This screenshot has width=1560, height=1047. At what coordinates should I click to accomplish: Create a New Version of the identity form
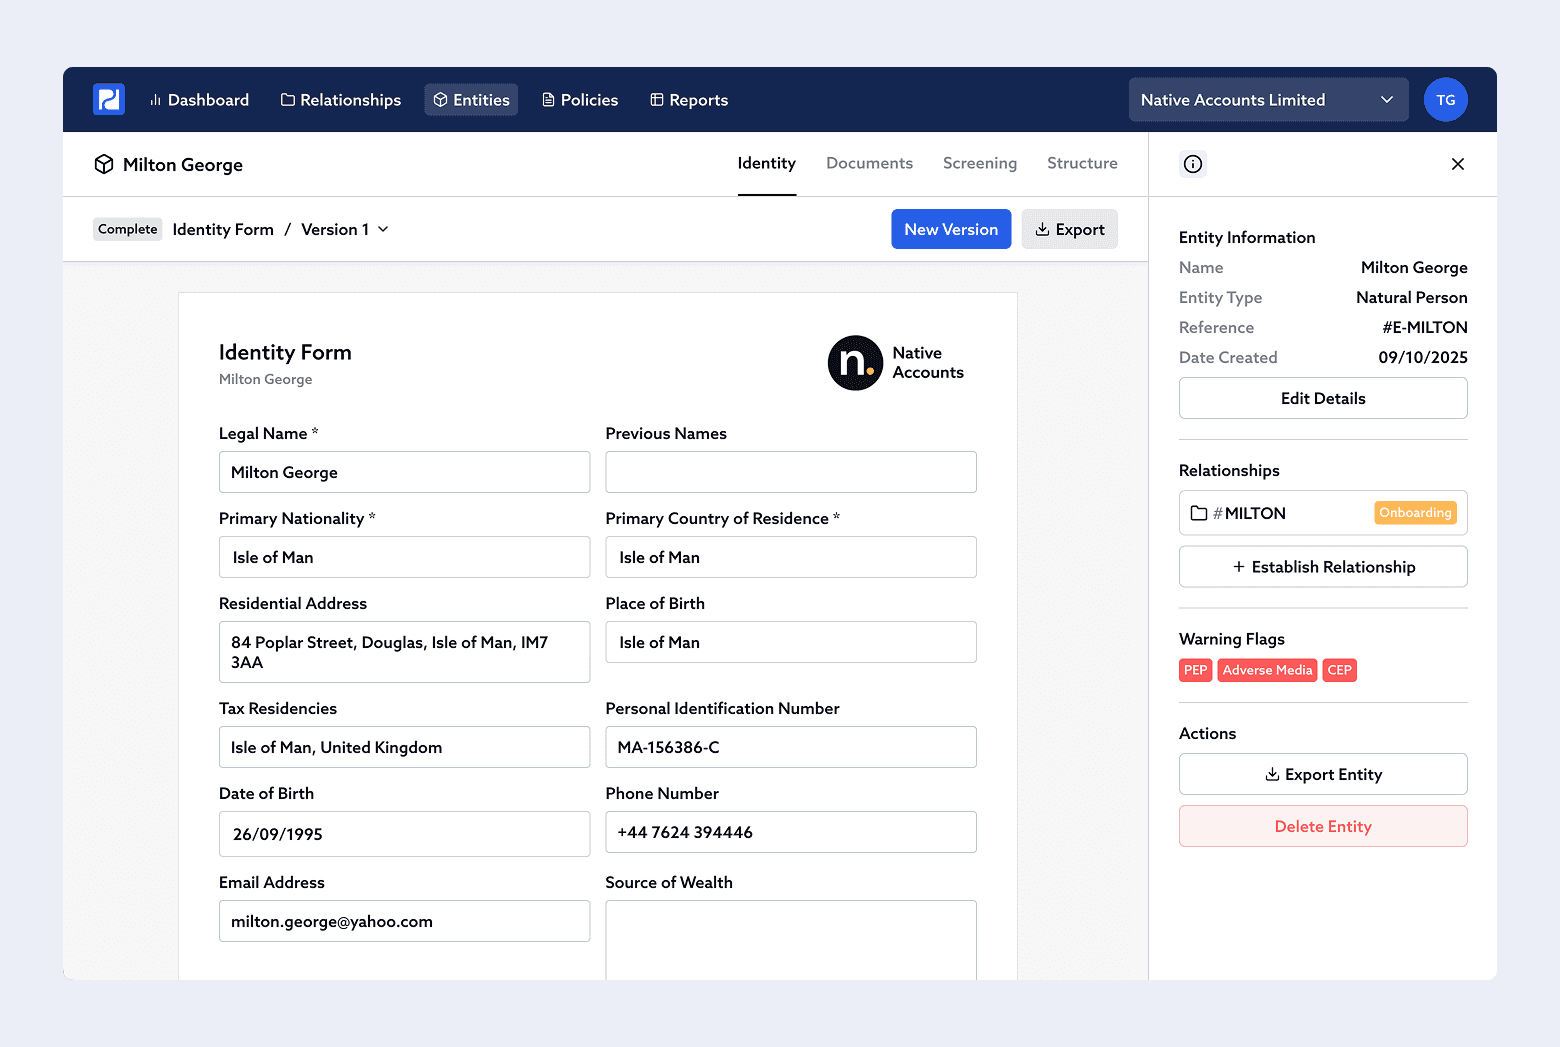point(950,229)
